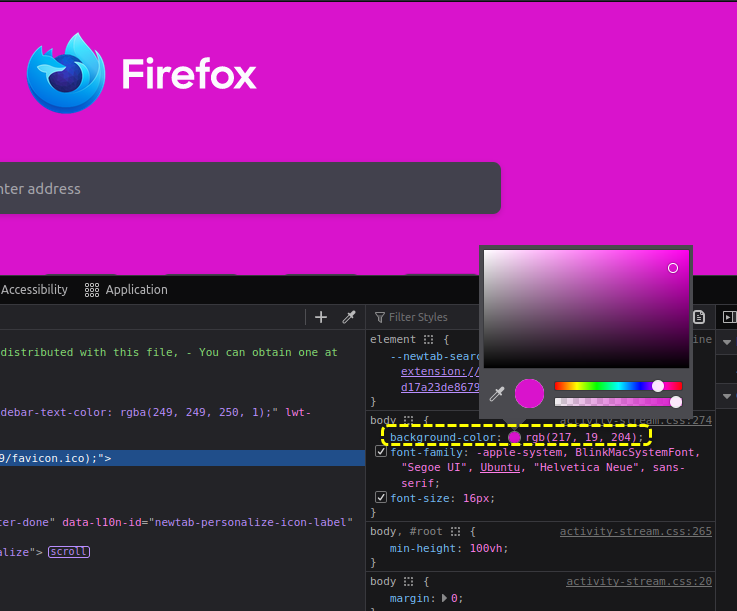Image resolution: width=737 pixels, height=611 pixels.
Task: Toggle sidebar pane icon right of rules
Action: point(729,317)
